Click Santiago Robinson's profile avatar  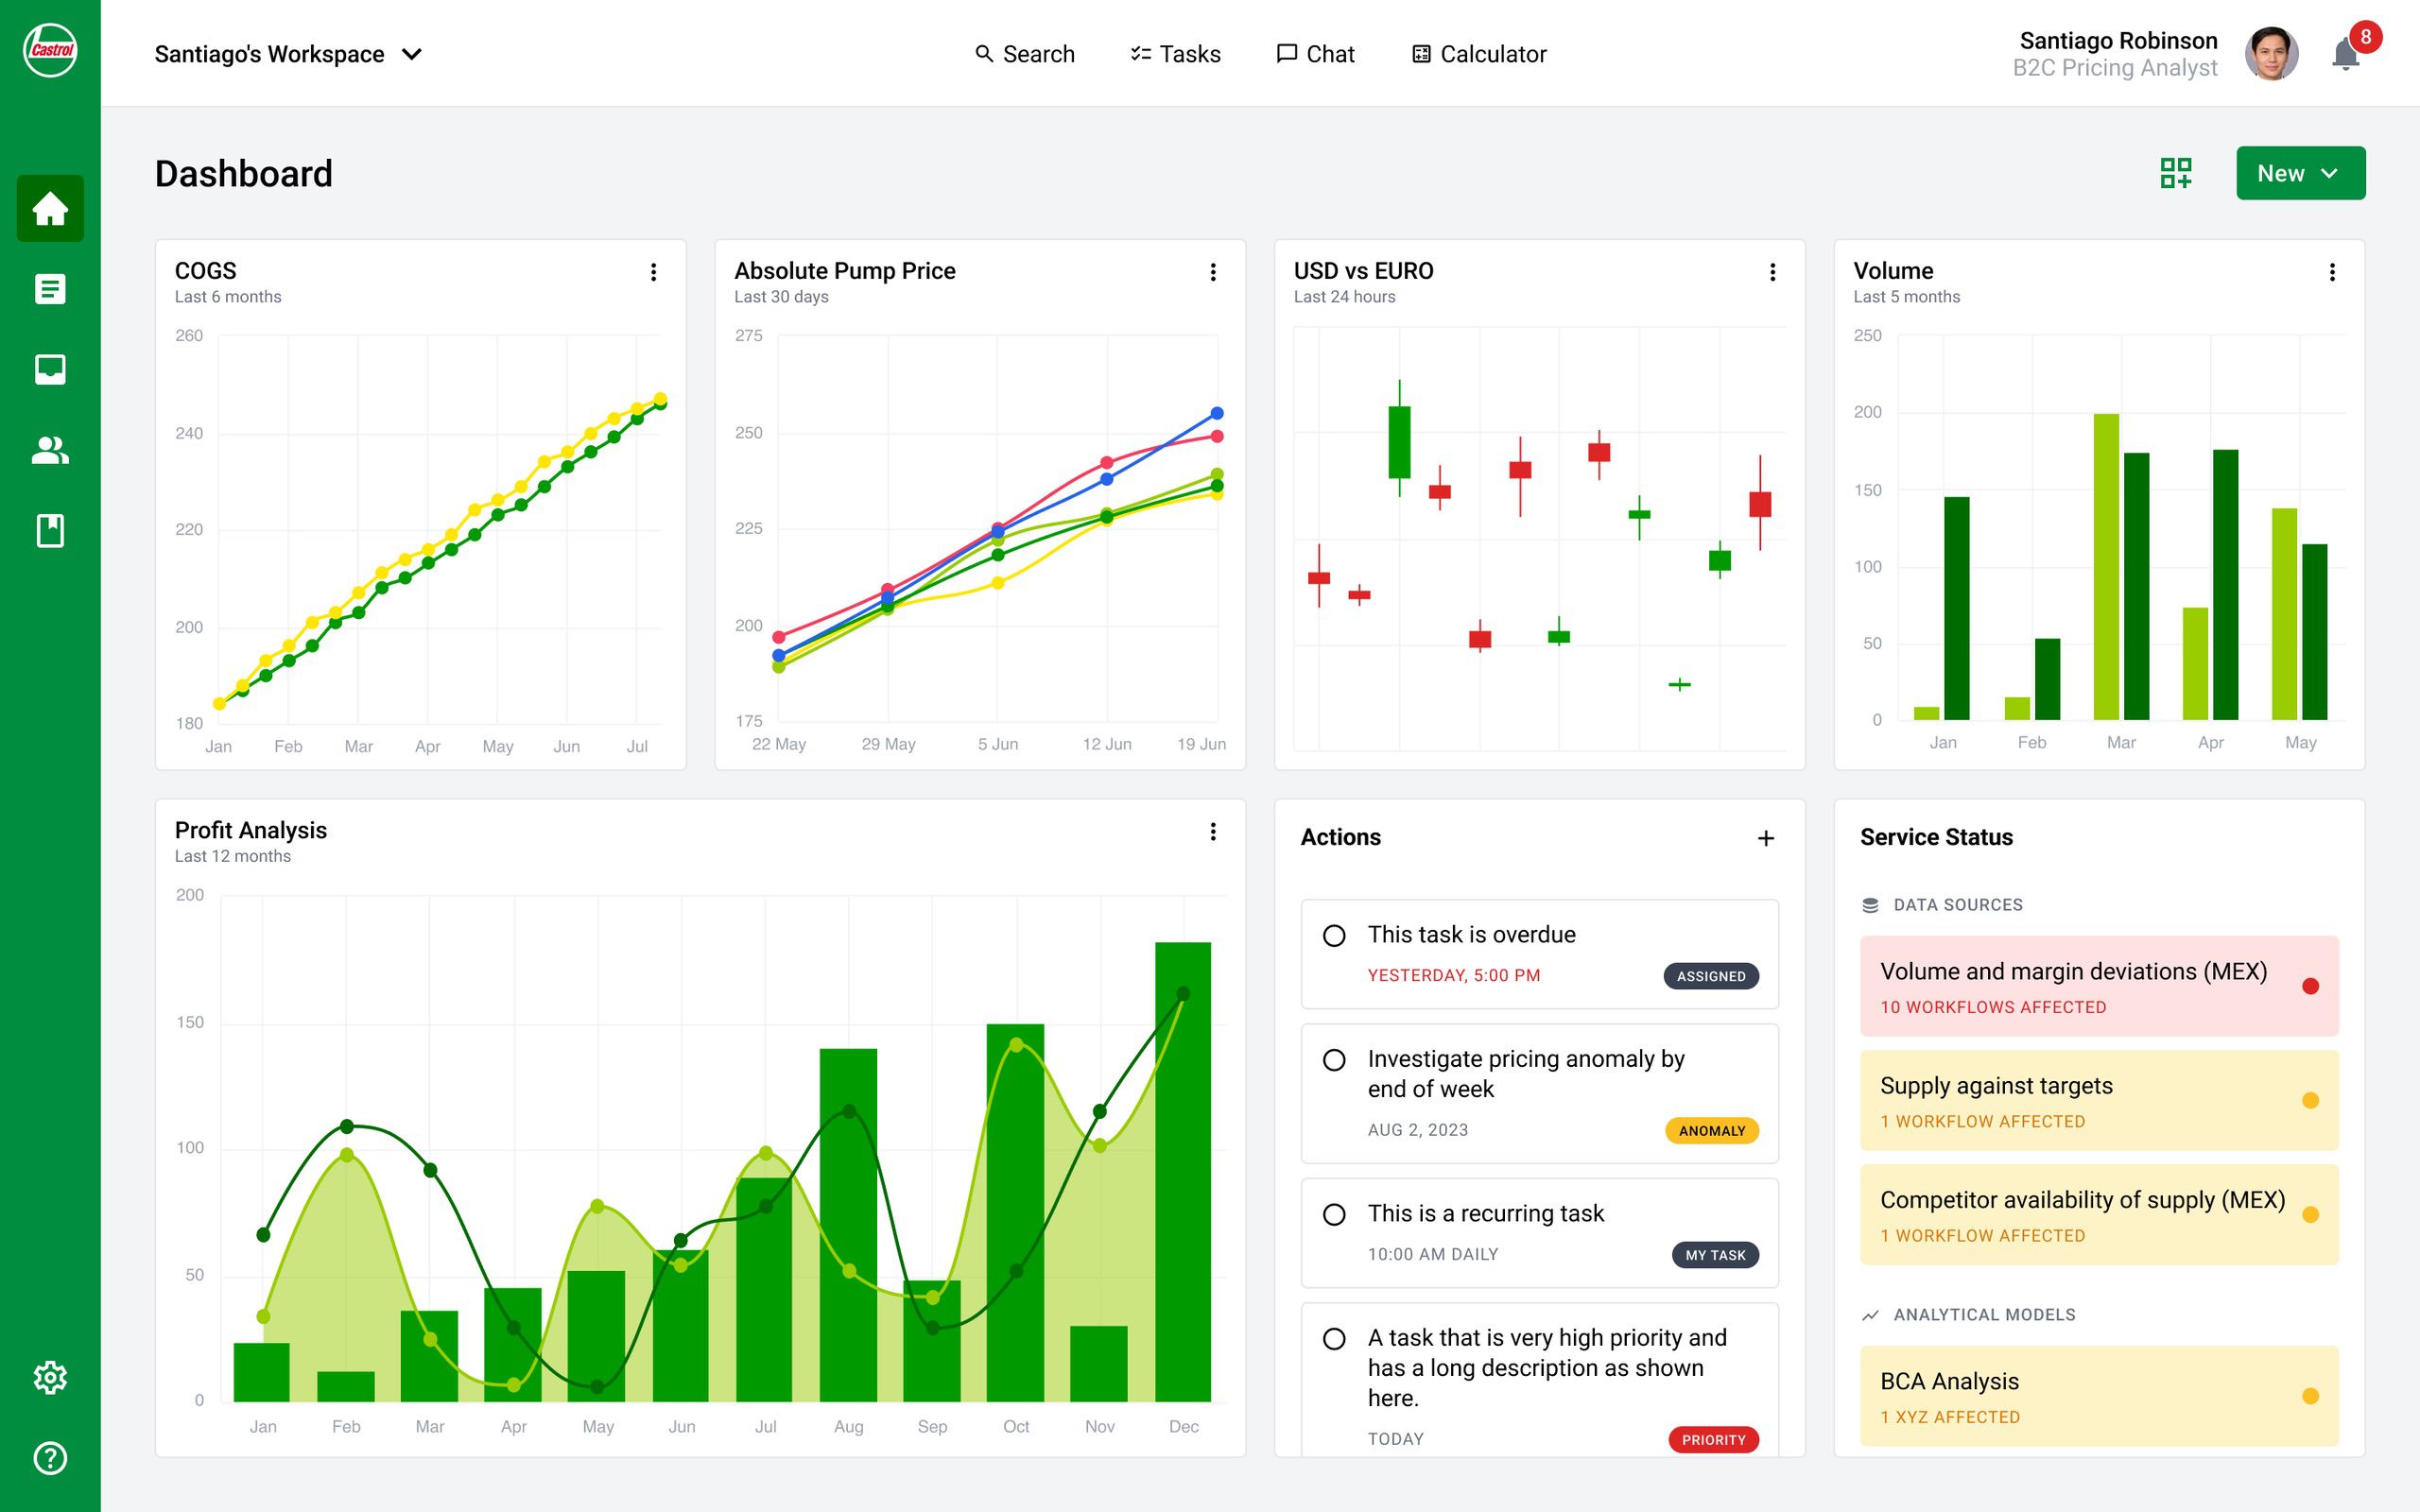pos(2271,53)
